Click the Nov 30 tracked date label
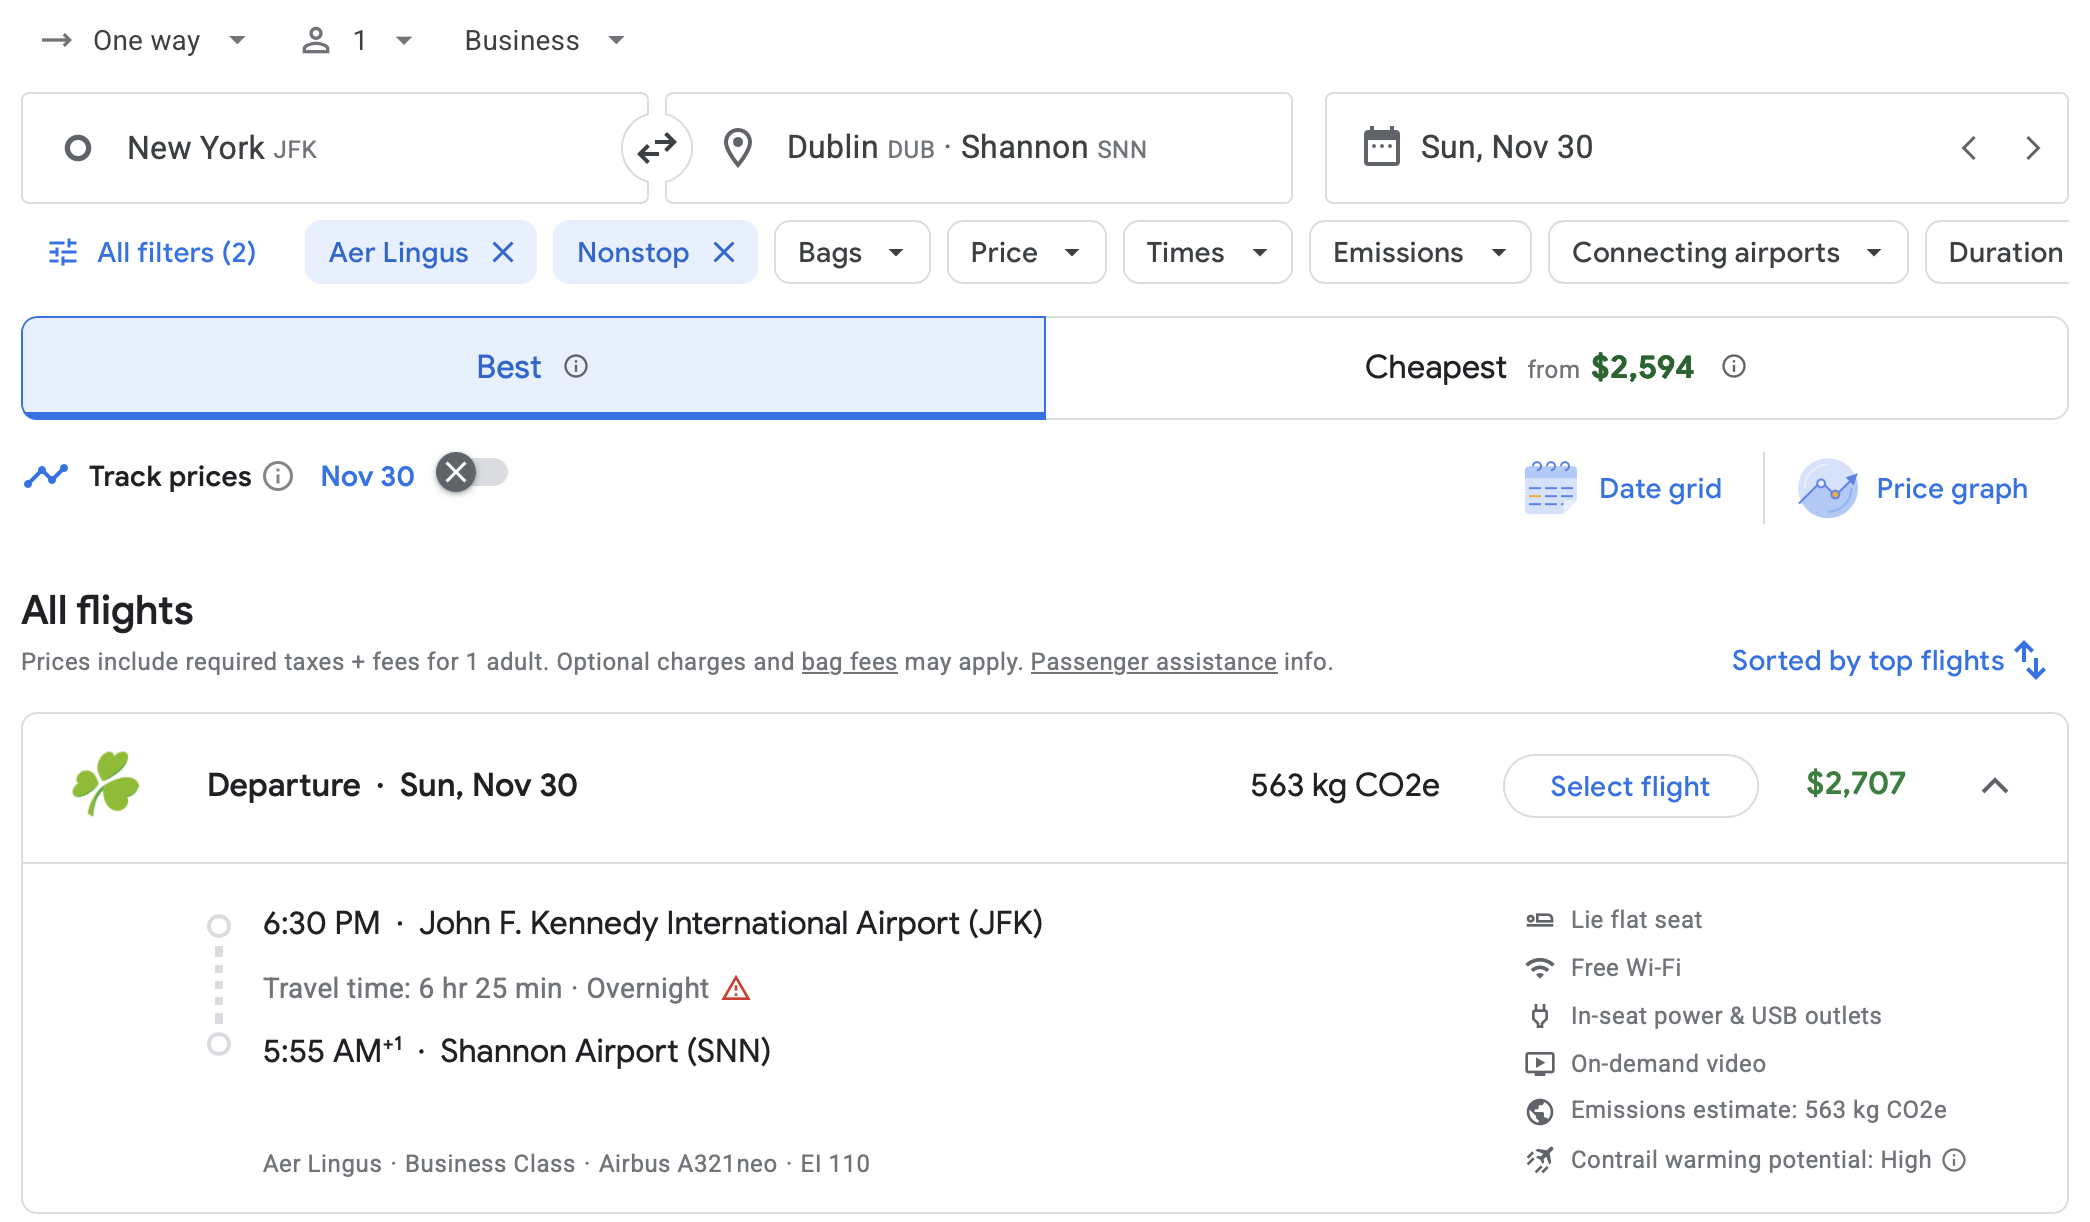The image size is (2090, 1222). (367, 476)
